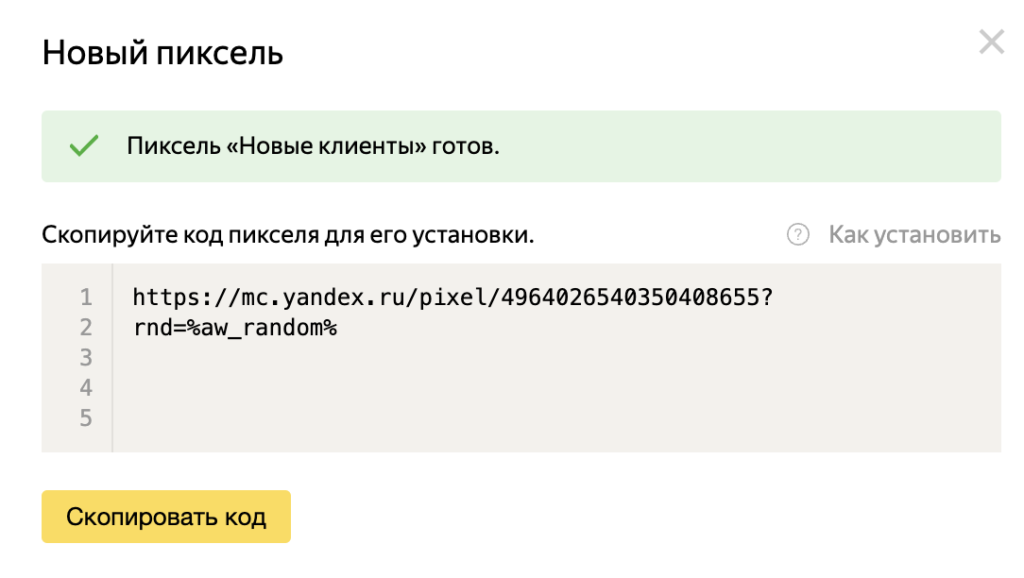The height and width of the screenshot is (578, 1024).
Task: Click empty line 5 of the code area
Action: tap(300, 417)
